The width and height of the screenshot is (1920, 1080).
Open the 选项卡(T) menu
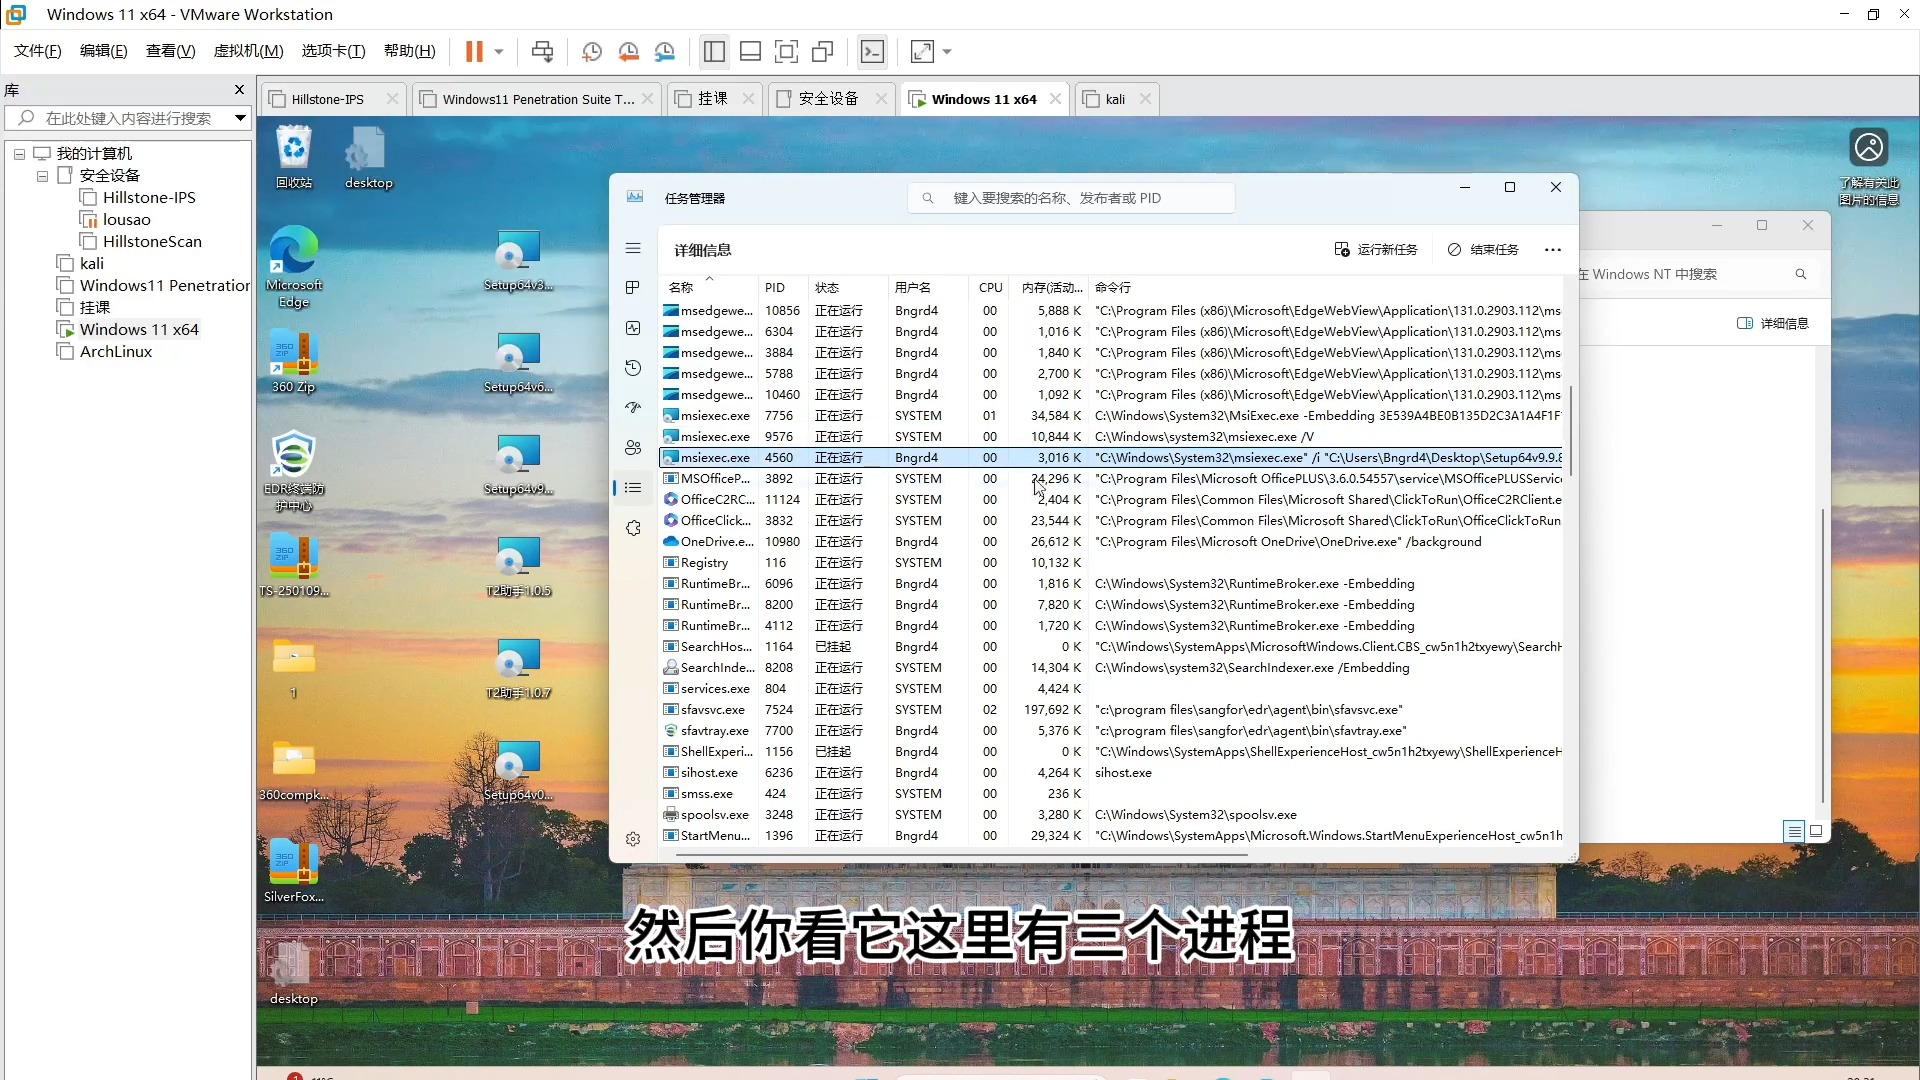[x=334, y=51]
